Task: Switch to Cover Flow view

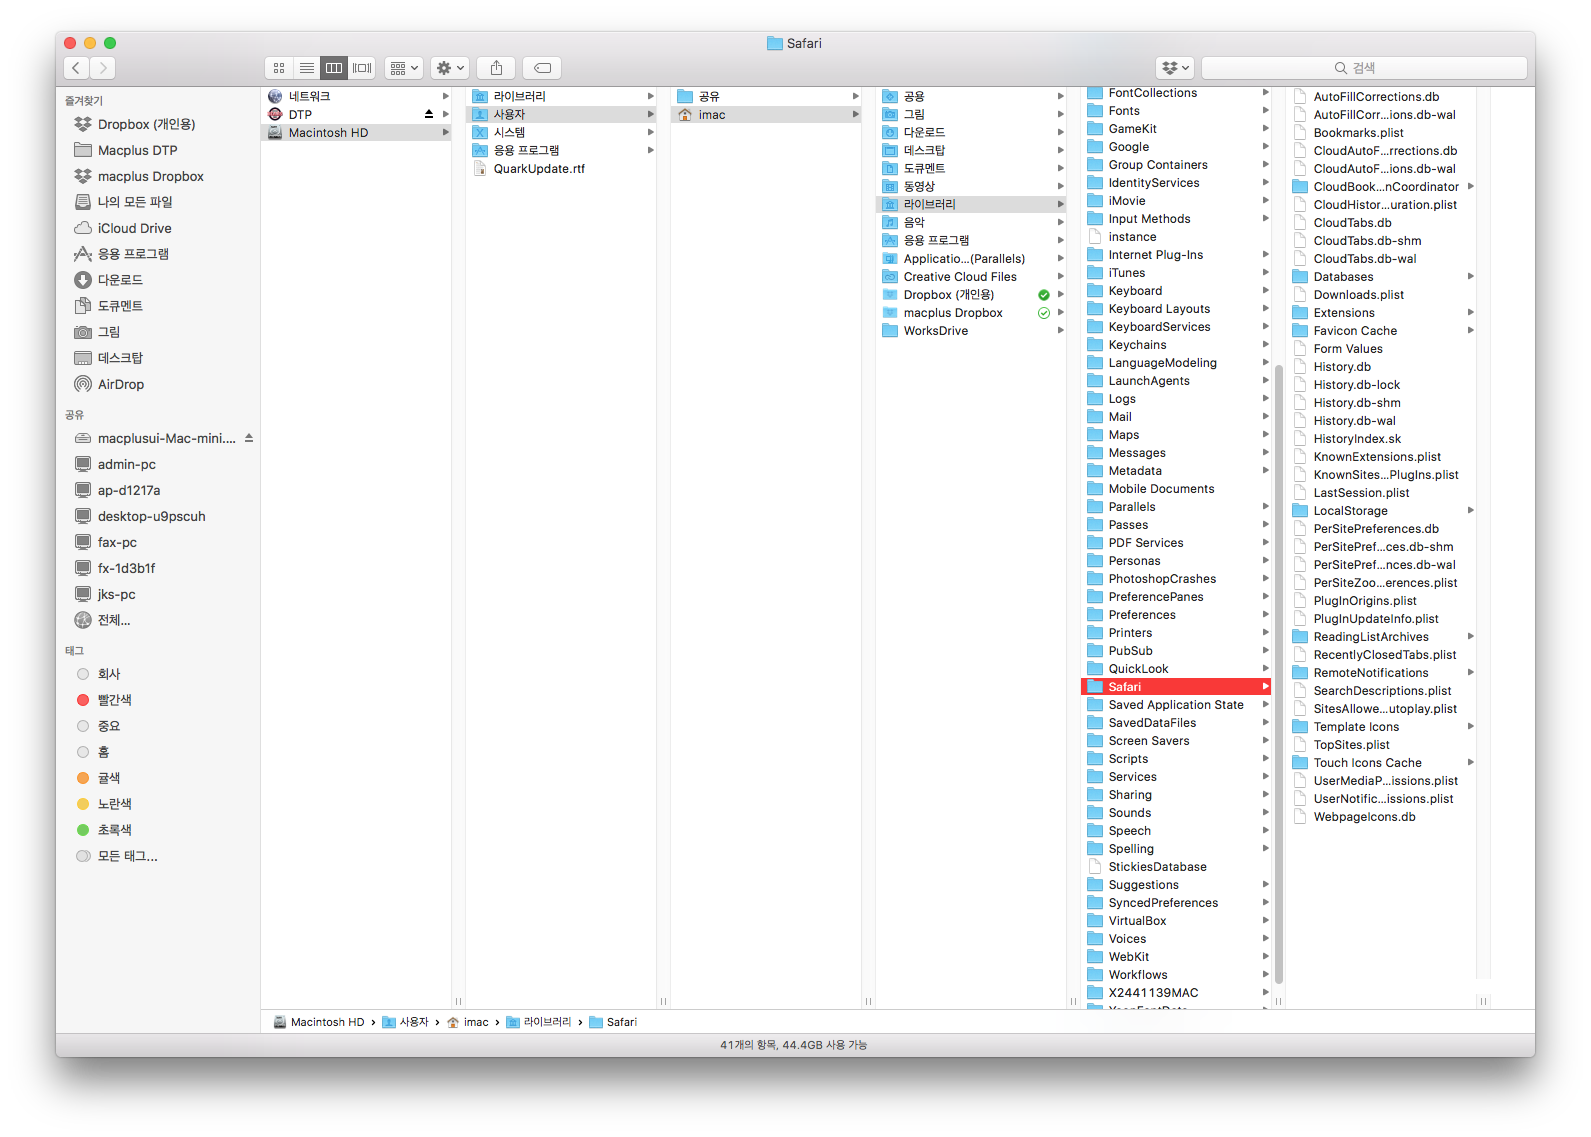Action: [362, 68]
